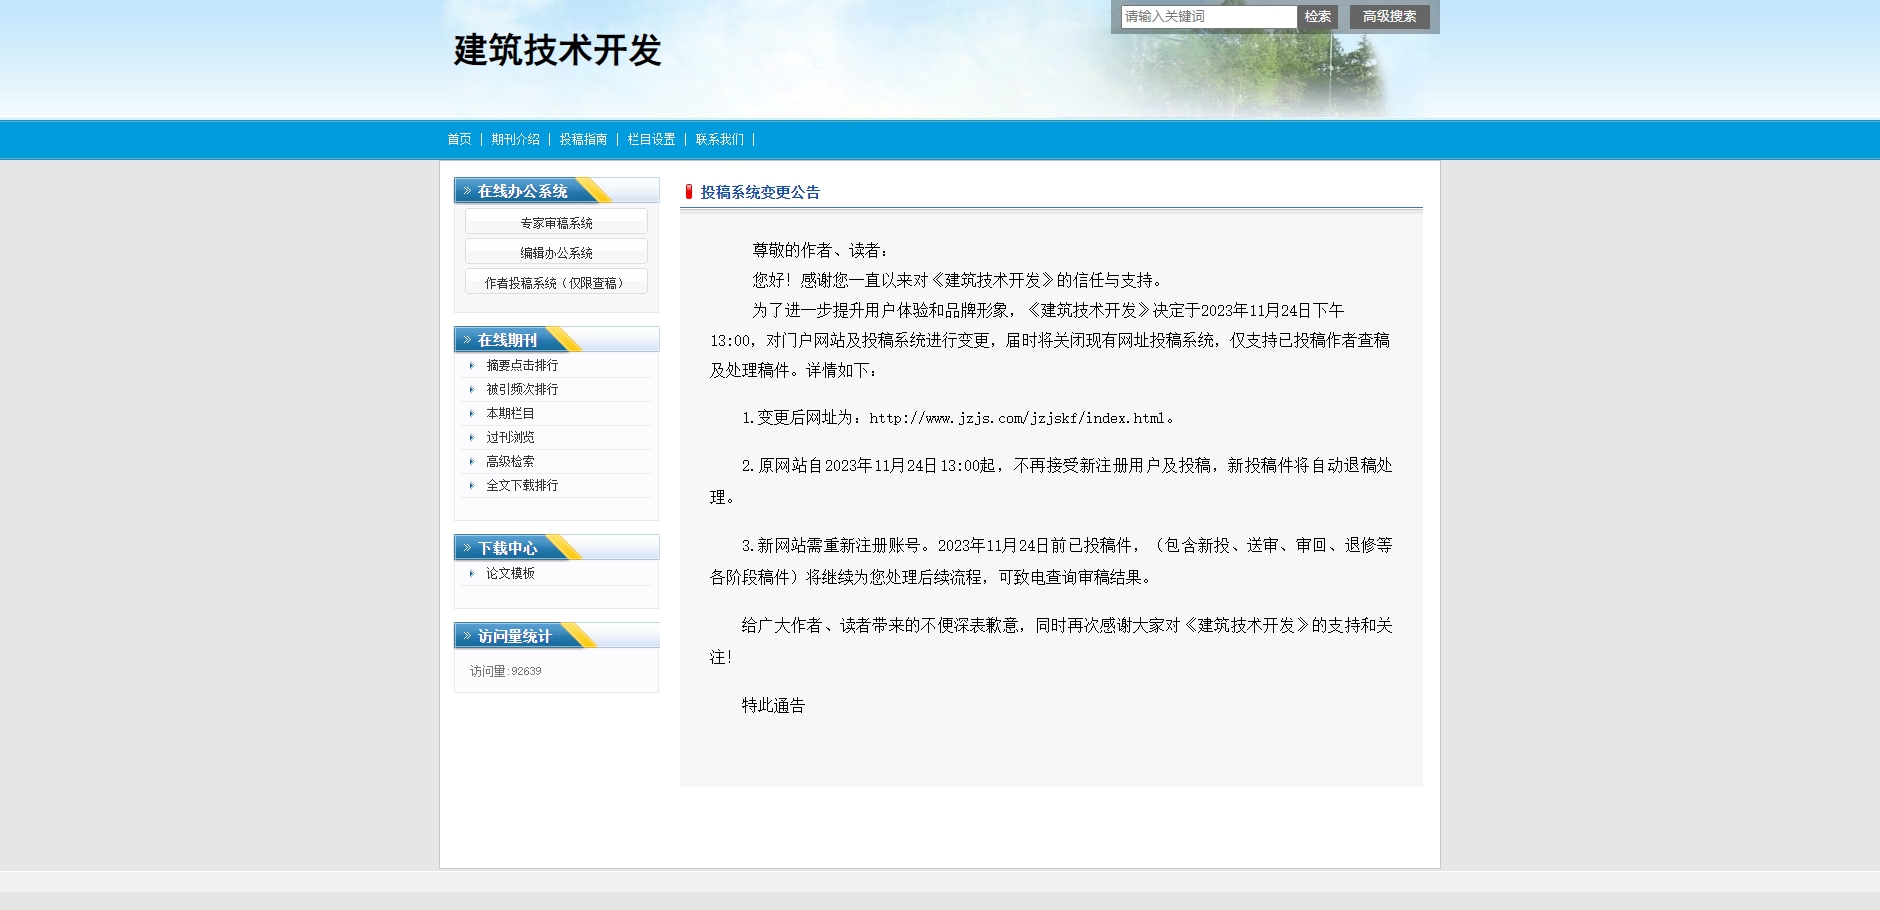The image size is (1880, 910).
Task: Click arrow icon in 在线办公系统 header
Action: click(467, 190)
